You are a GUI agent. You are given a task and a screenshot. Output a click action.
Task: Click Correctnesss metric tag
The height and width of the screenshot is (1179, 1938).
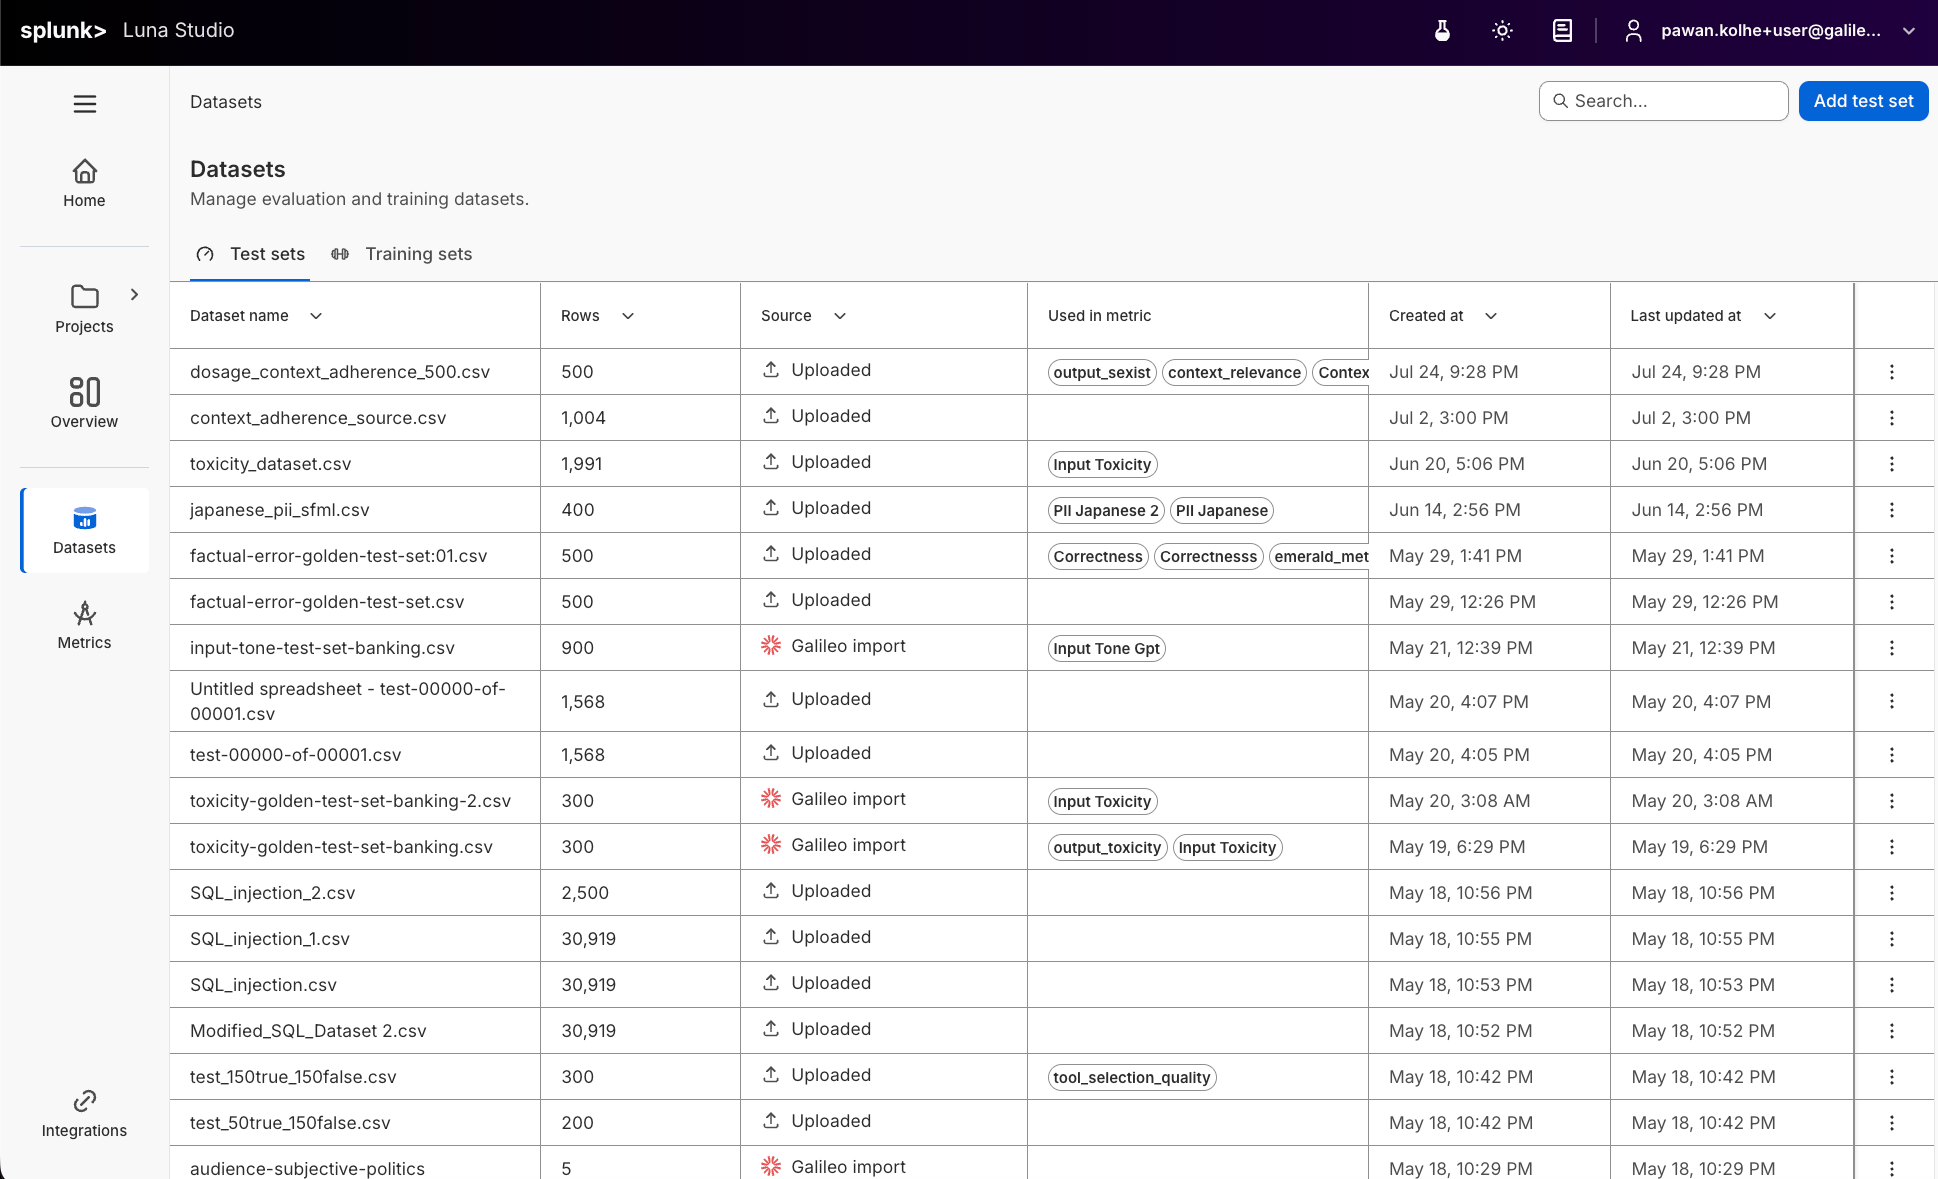(x=1208, y=557)
